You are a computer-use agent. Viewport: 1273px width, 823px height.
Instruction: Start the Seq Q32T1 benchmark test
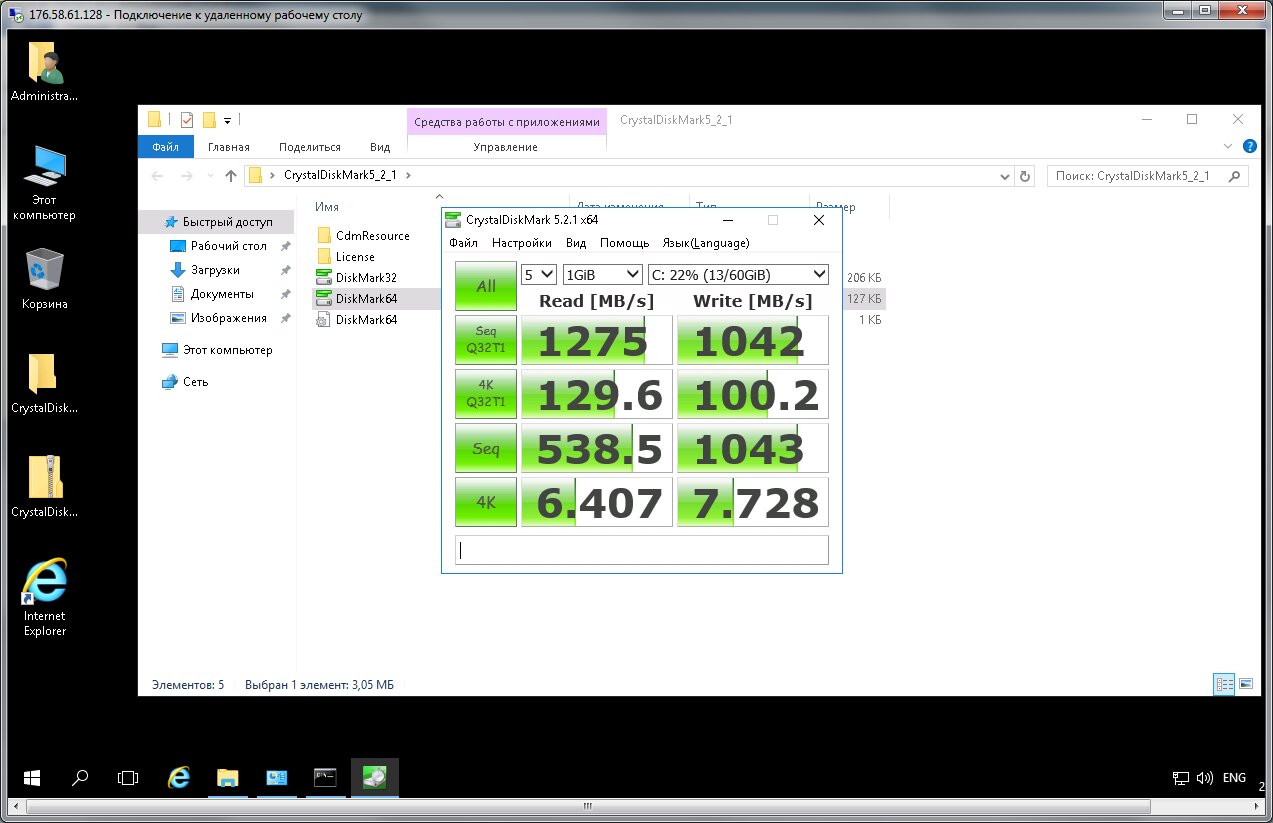[486, 341]
